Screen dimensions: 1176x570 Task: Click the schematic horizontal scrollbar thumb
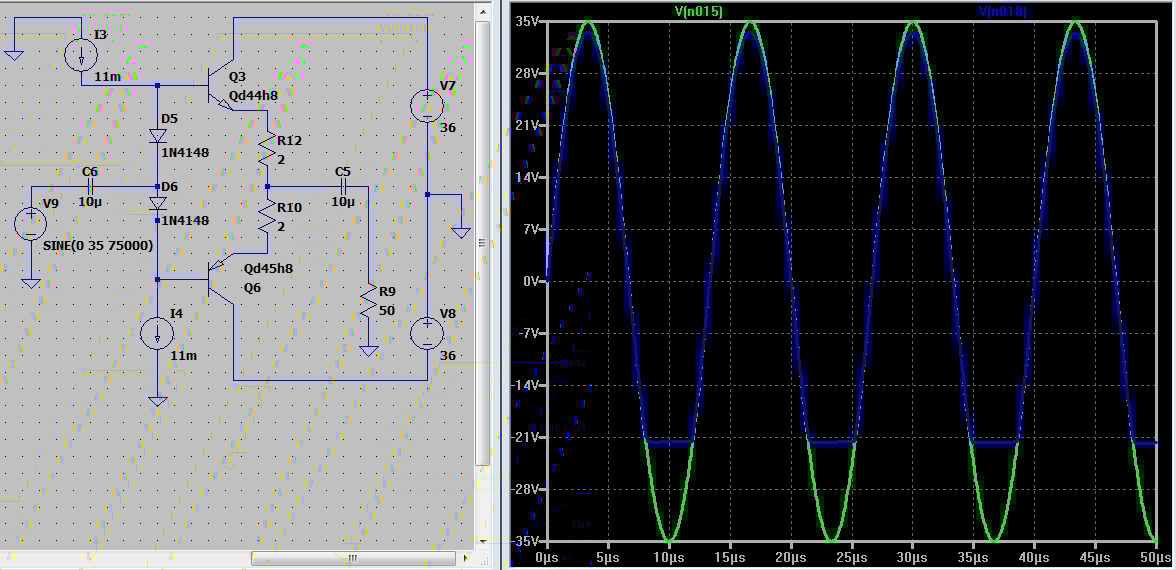tap(350, 557)
